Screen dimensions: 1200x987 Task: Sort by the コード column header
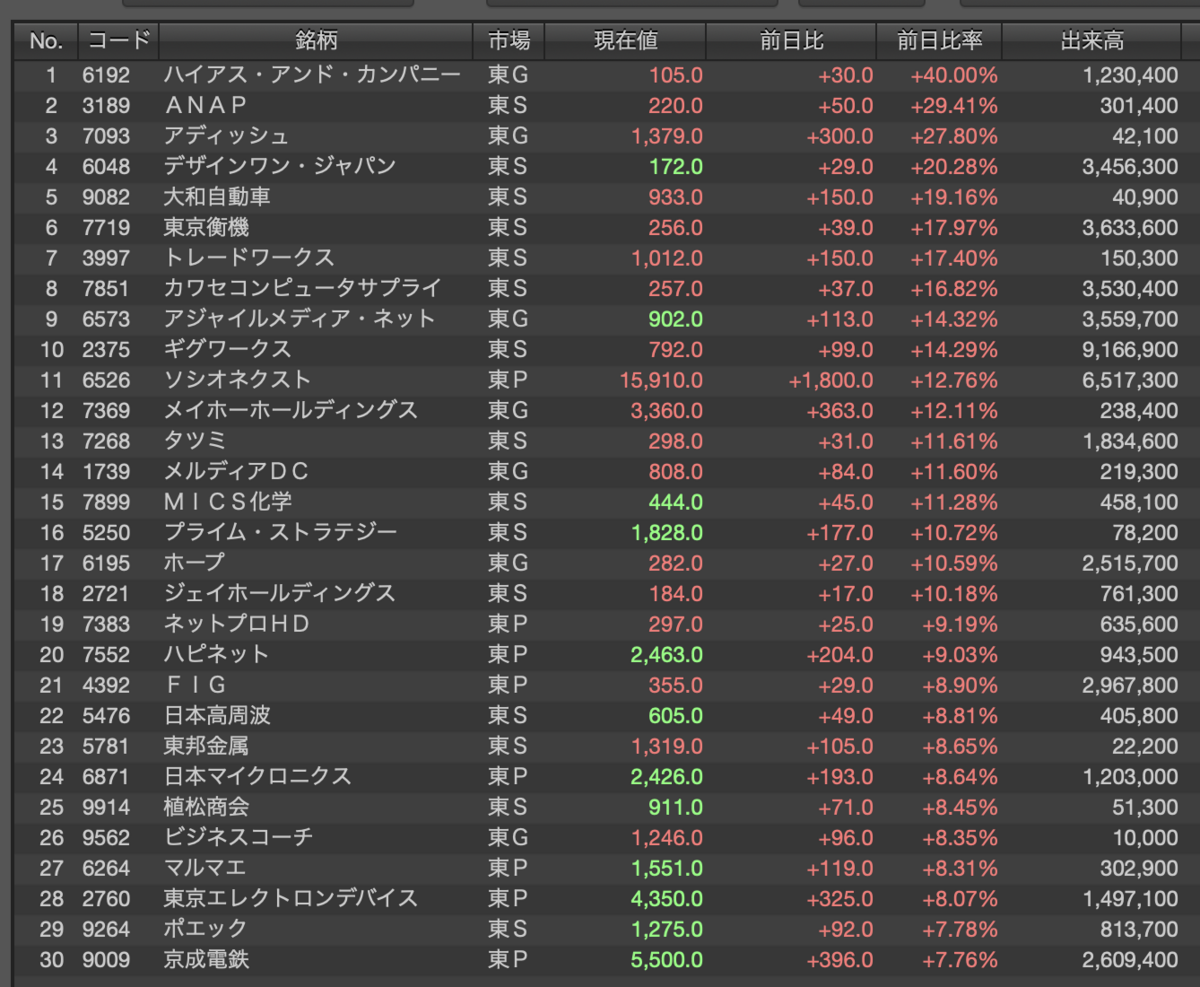[x=119, y=41]
